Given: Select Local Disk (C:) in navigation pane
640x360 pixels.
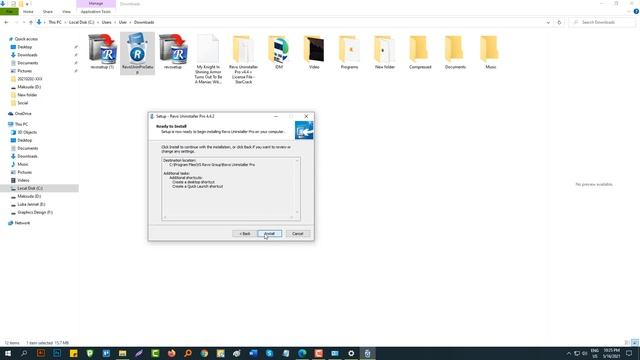Looking at the screenshot, I should click(30, 188).
